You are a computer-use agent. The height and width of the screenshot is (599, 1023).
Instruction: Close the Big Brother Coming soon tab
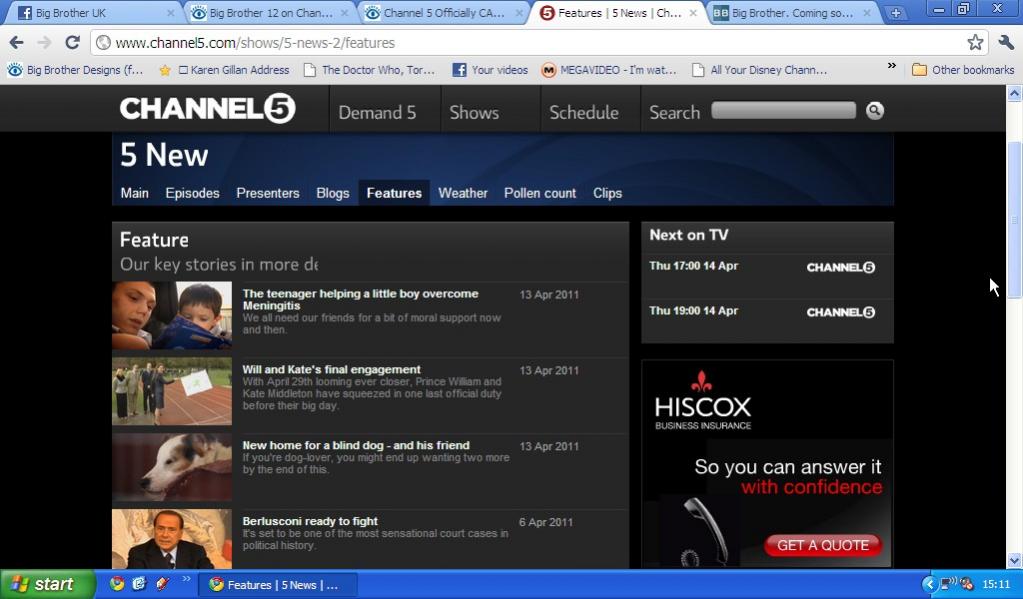coord(867,13)
